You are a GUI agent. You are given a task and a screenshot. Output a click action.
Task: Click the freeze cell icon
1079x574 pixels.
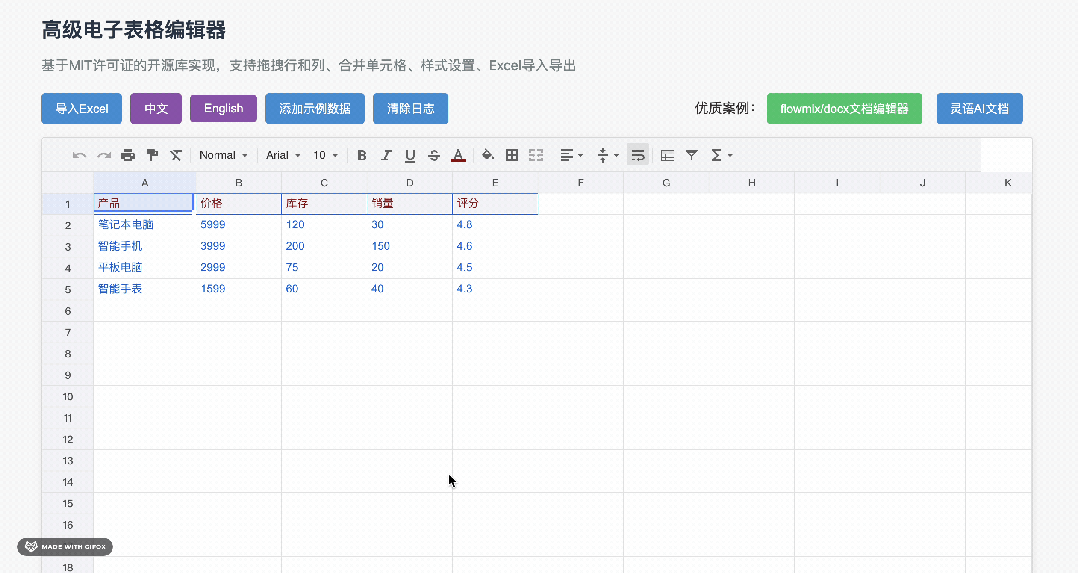pyautogui.click(x=667, y=156)
